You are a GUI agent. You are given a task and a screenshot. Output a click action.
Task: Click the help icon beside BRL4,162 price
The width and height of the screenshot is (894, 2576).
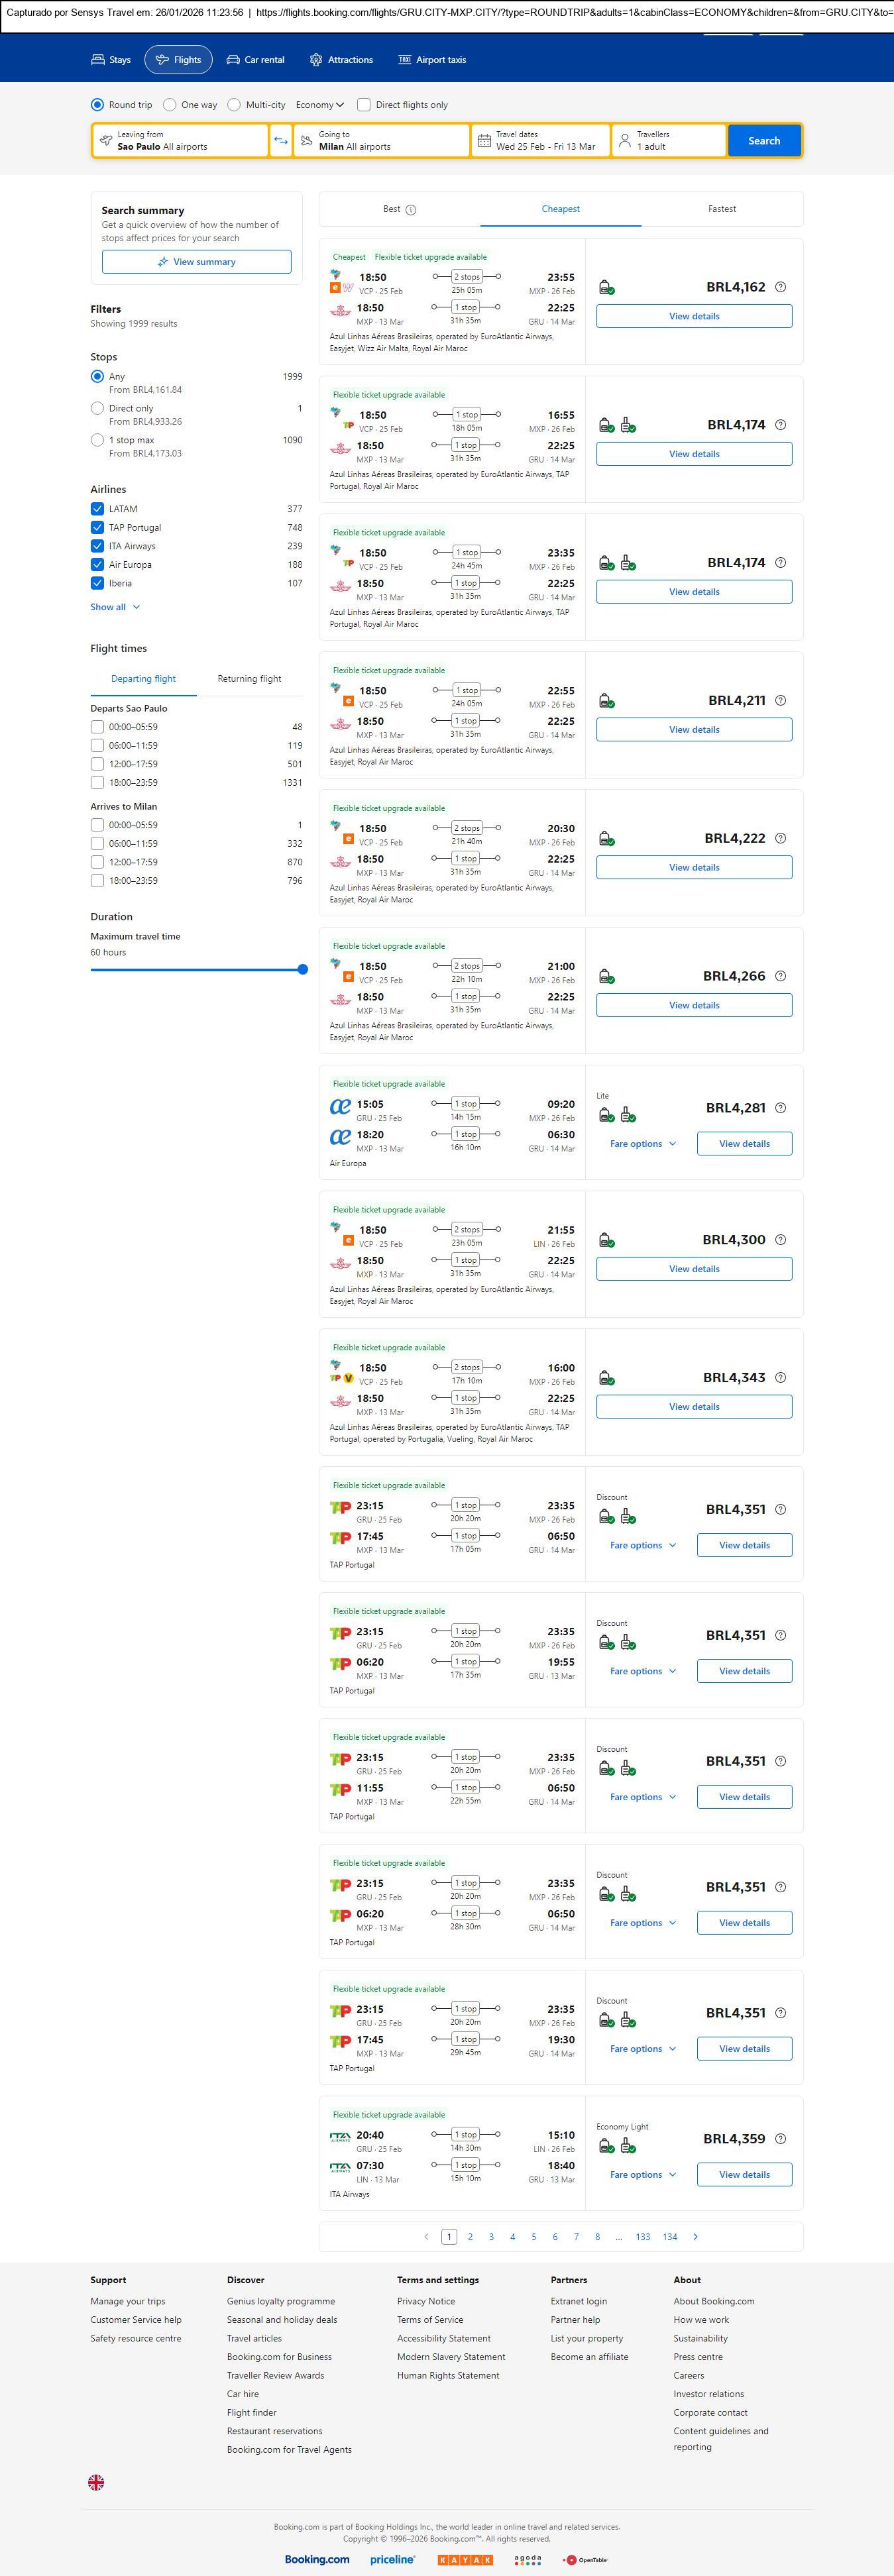point(781,287)
